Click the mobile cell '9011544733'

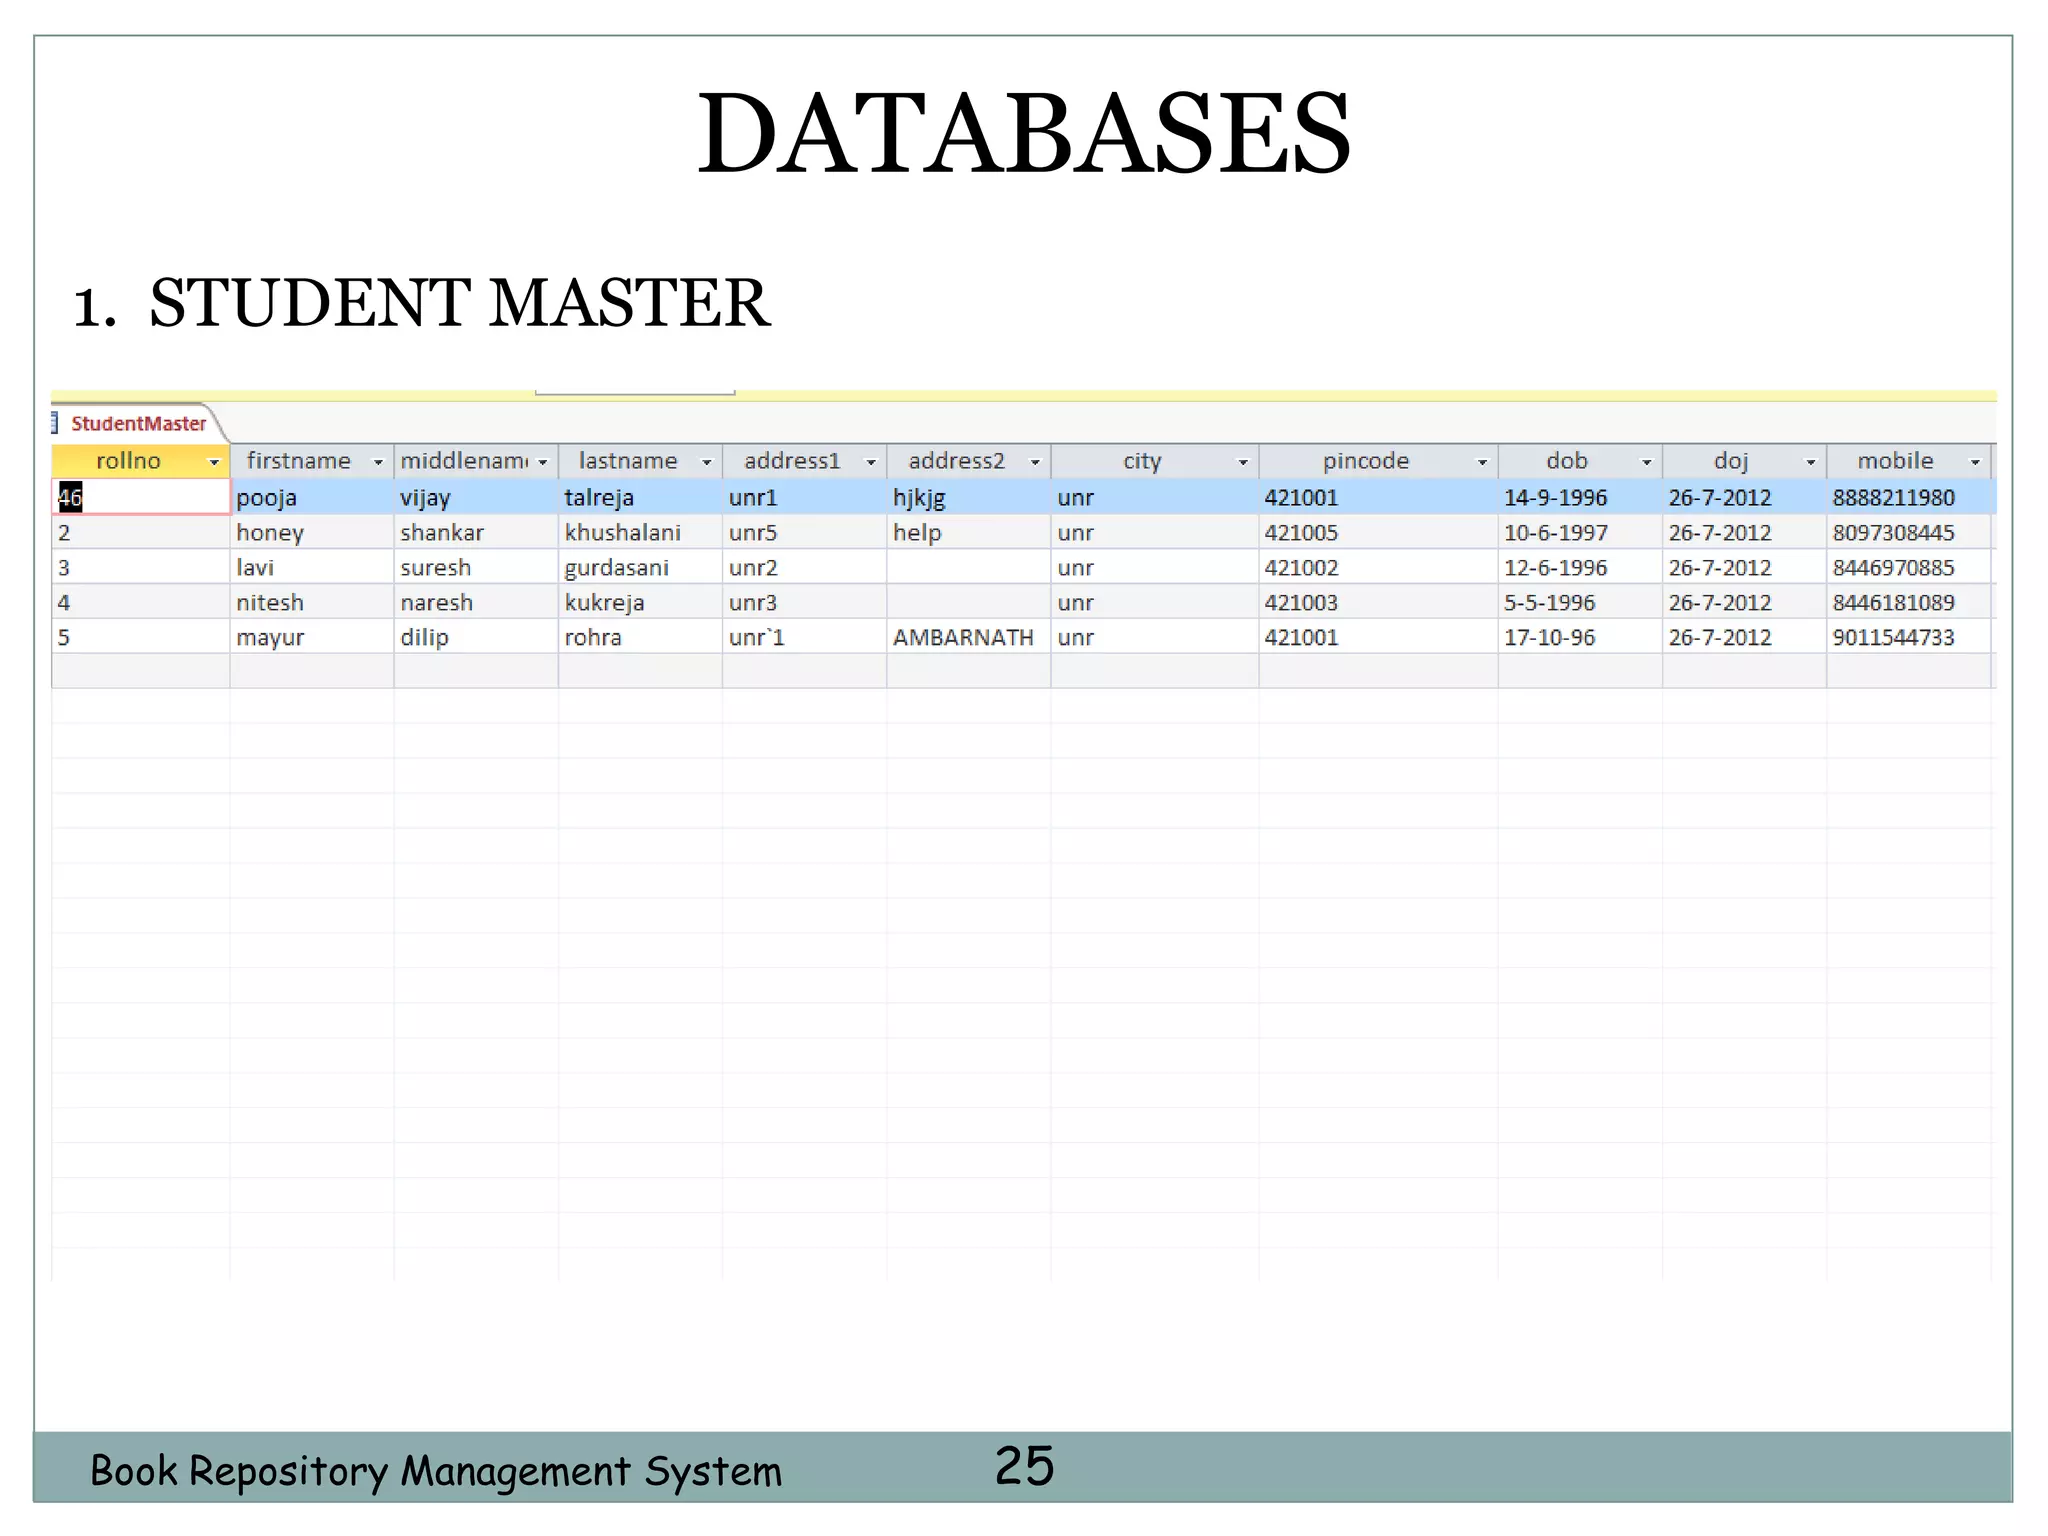click(1909, 637)
